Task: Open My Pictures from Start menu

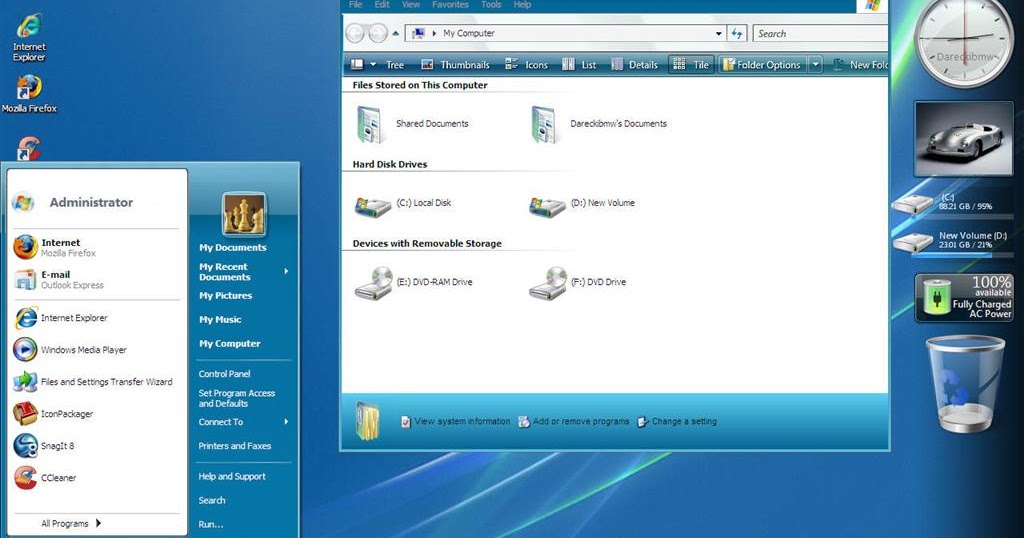Action: (225, 296)
